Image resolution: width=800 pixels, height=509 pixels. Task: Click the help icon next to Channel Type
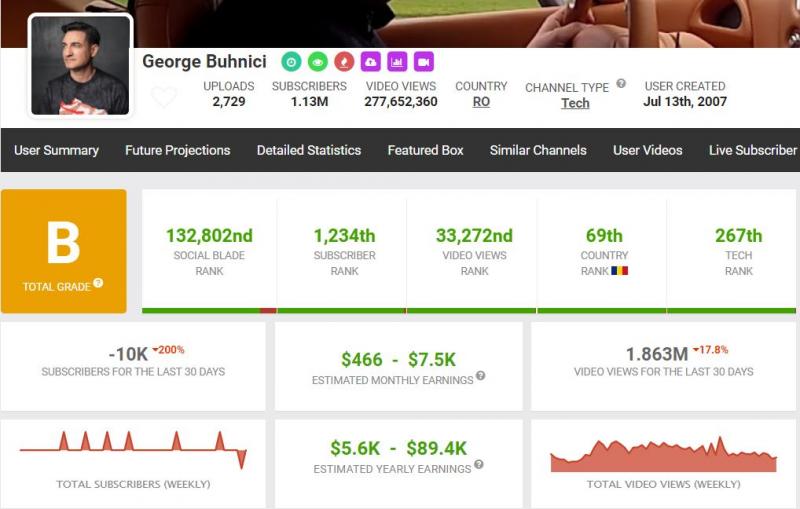[621, 84]
